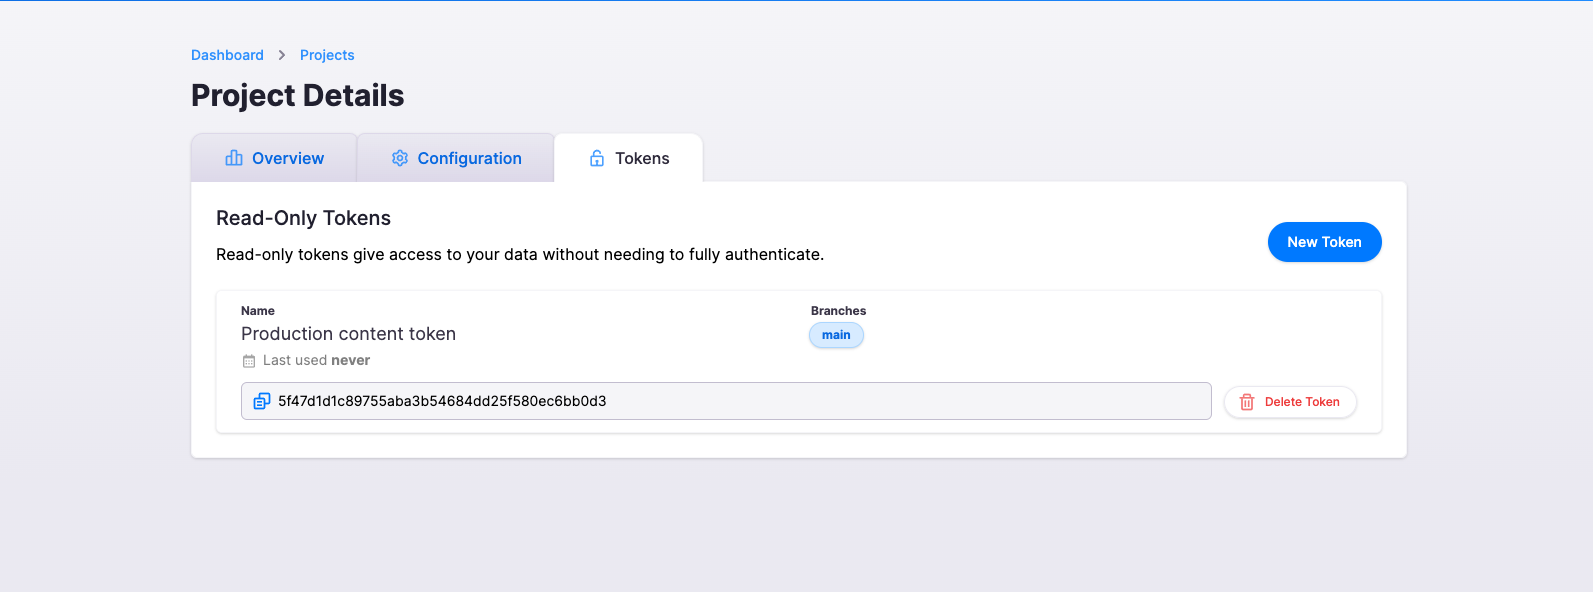The width and height of the screenshot is (1593, 592).
Task: Click the Production content token name
Action: 348,334
